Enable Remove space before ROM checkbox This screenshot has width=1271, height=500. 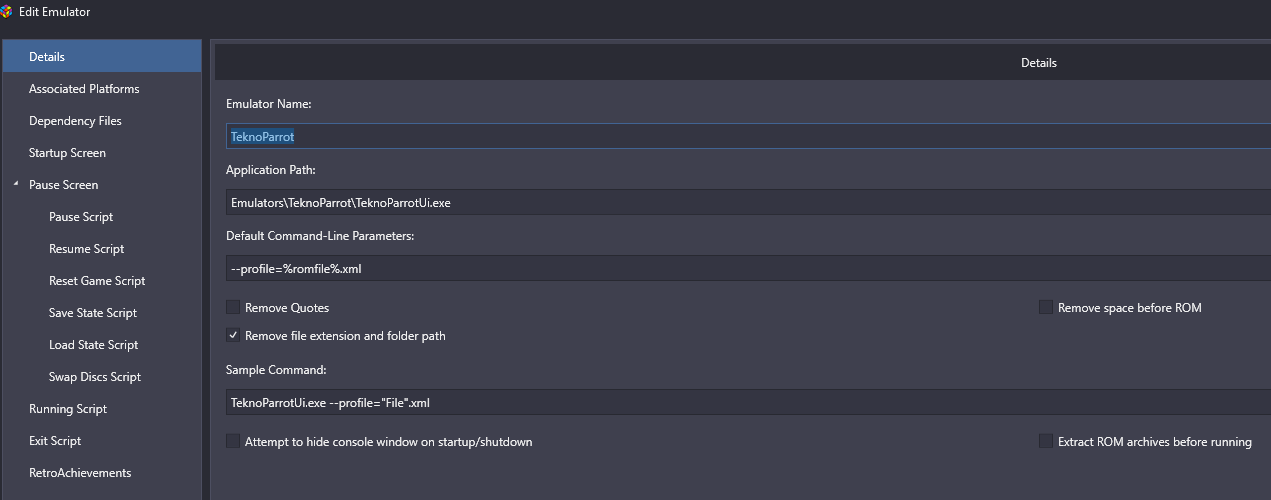pos(1046,308)
